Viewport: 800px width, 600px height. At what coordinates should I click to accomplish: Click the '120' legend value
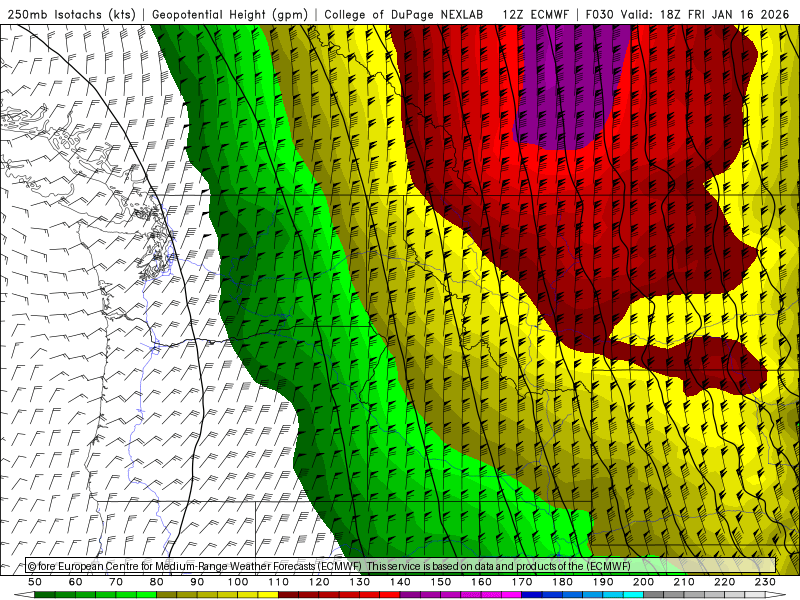point(319,582)
